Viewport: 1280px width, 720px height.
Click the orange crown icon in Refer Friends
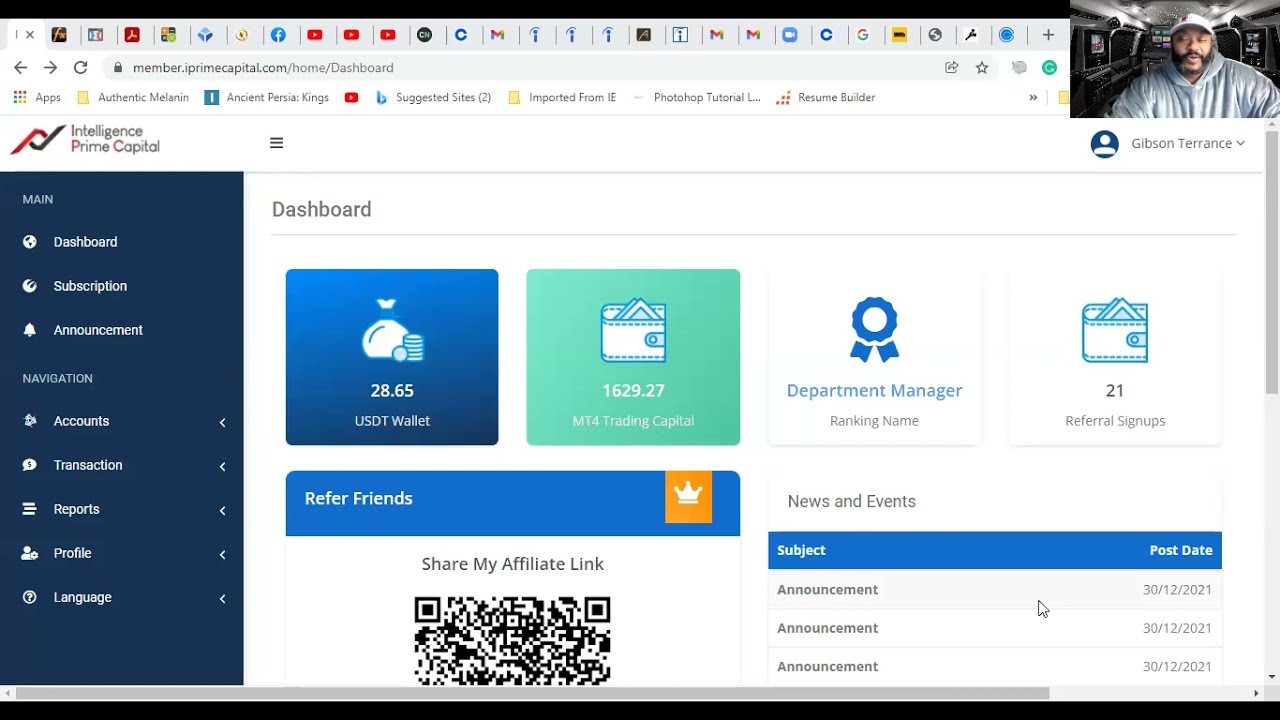click(x=688, y=497)
